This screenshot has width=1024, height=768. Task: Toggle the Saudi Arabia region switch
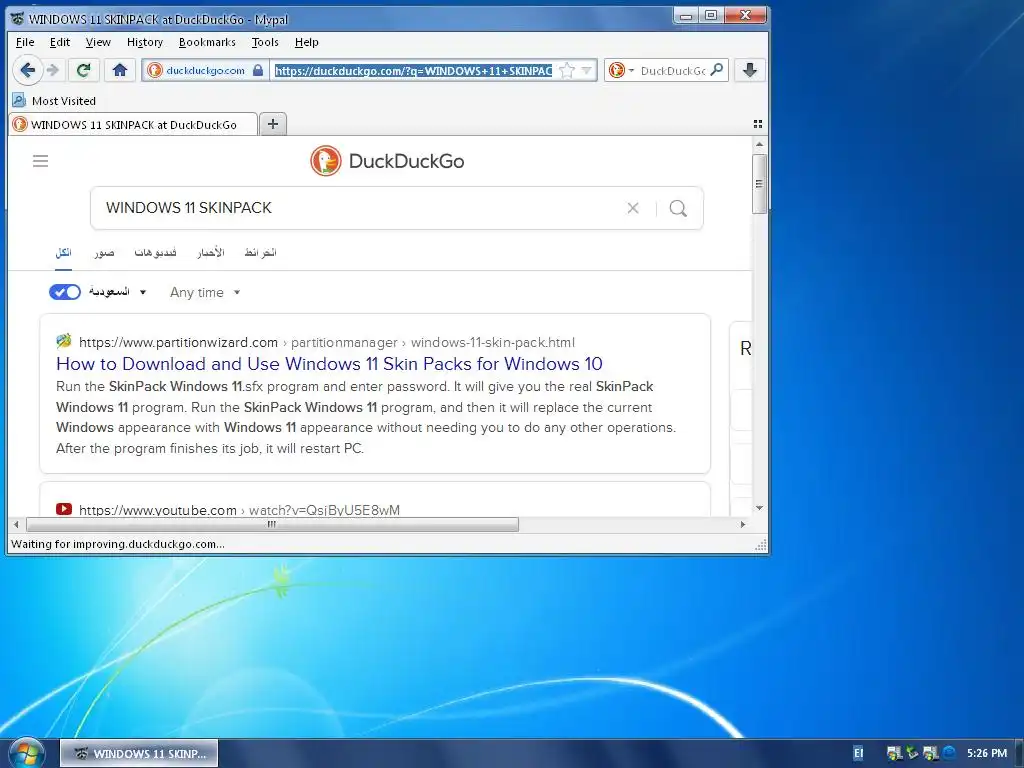tap(65, 292)
